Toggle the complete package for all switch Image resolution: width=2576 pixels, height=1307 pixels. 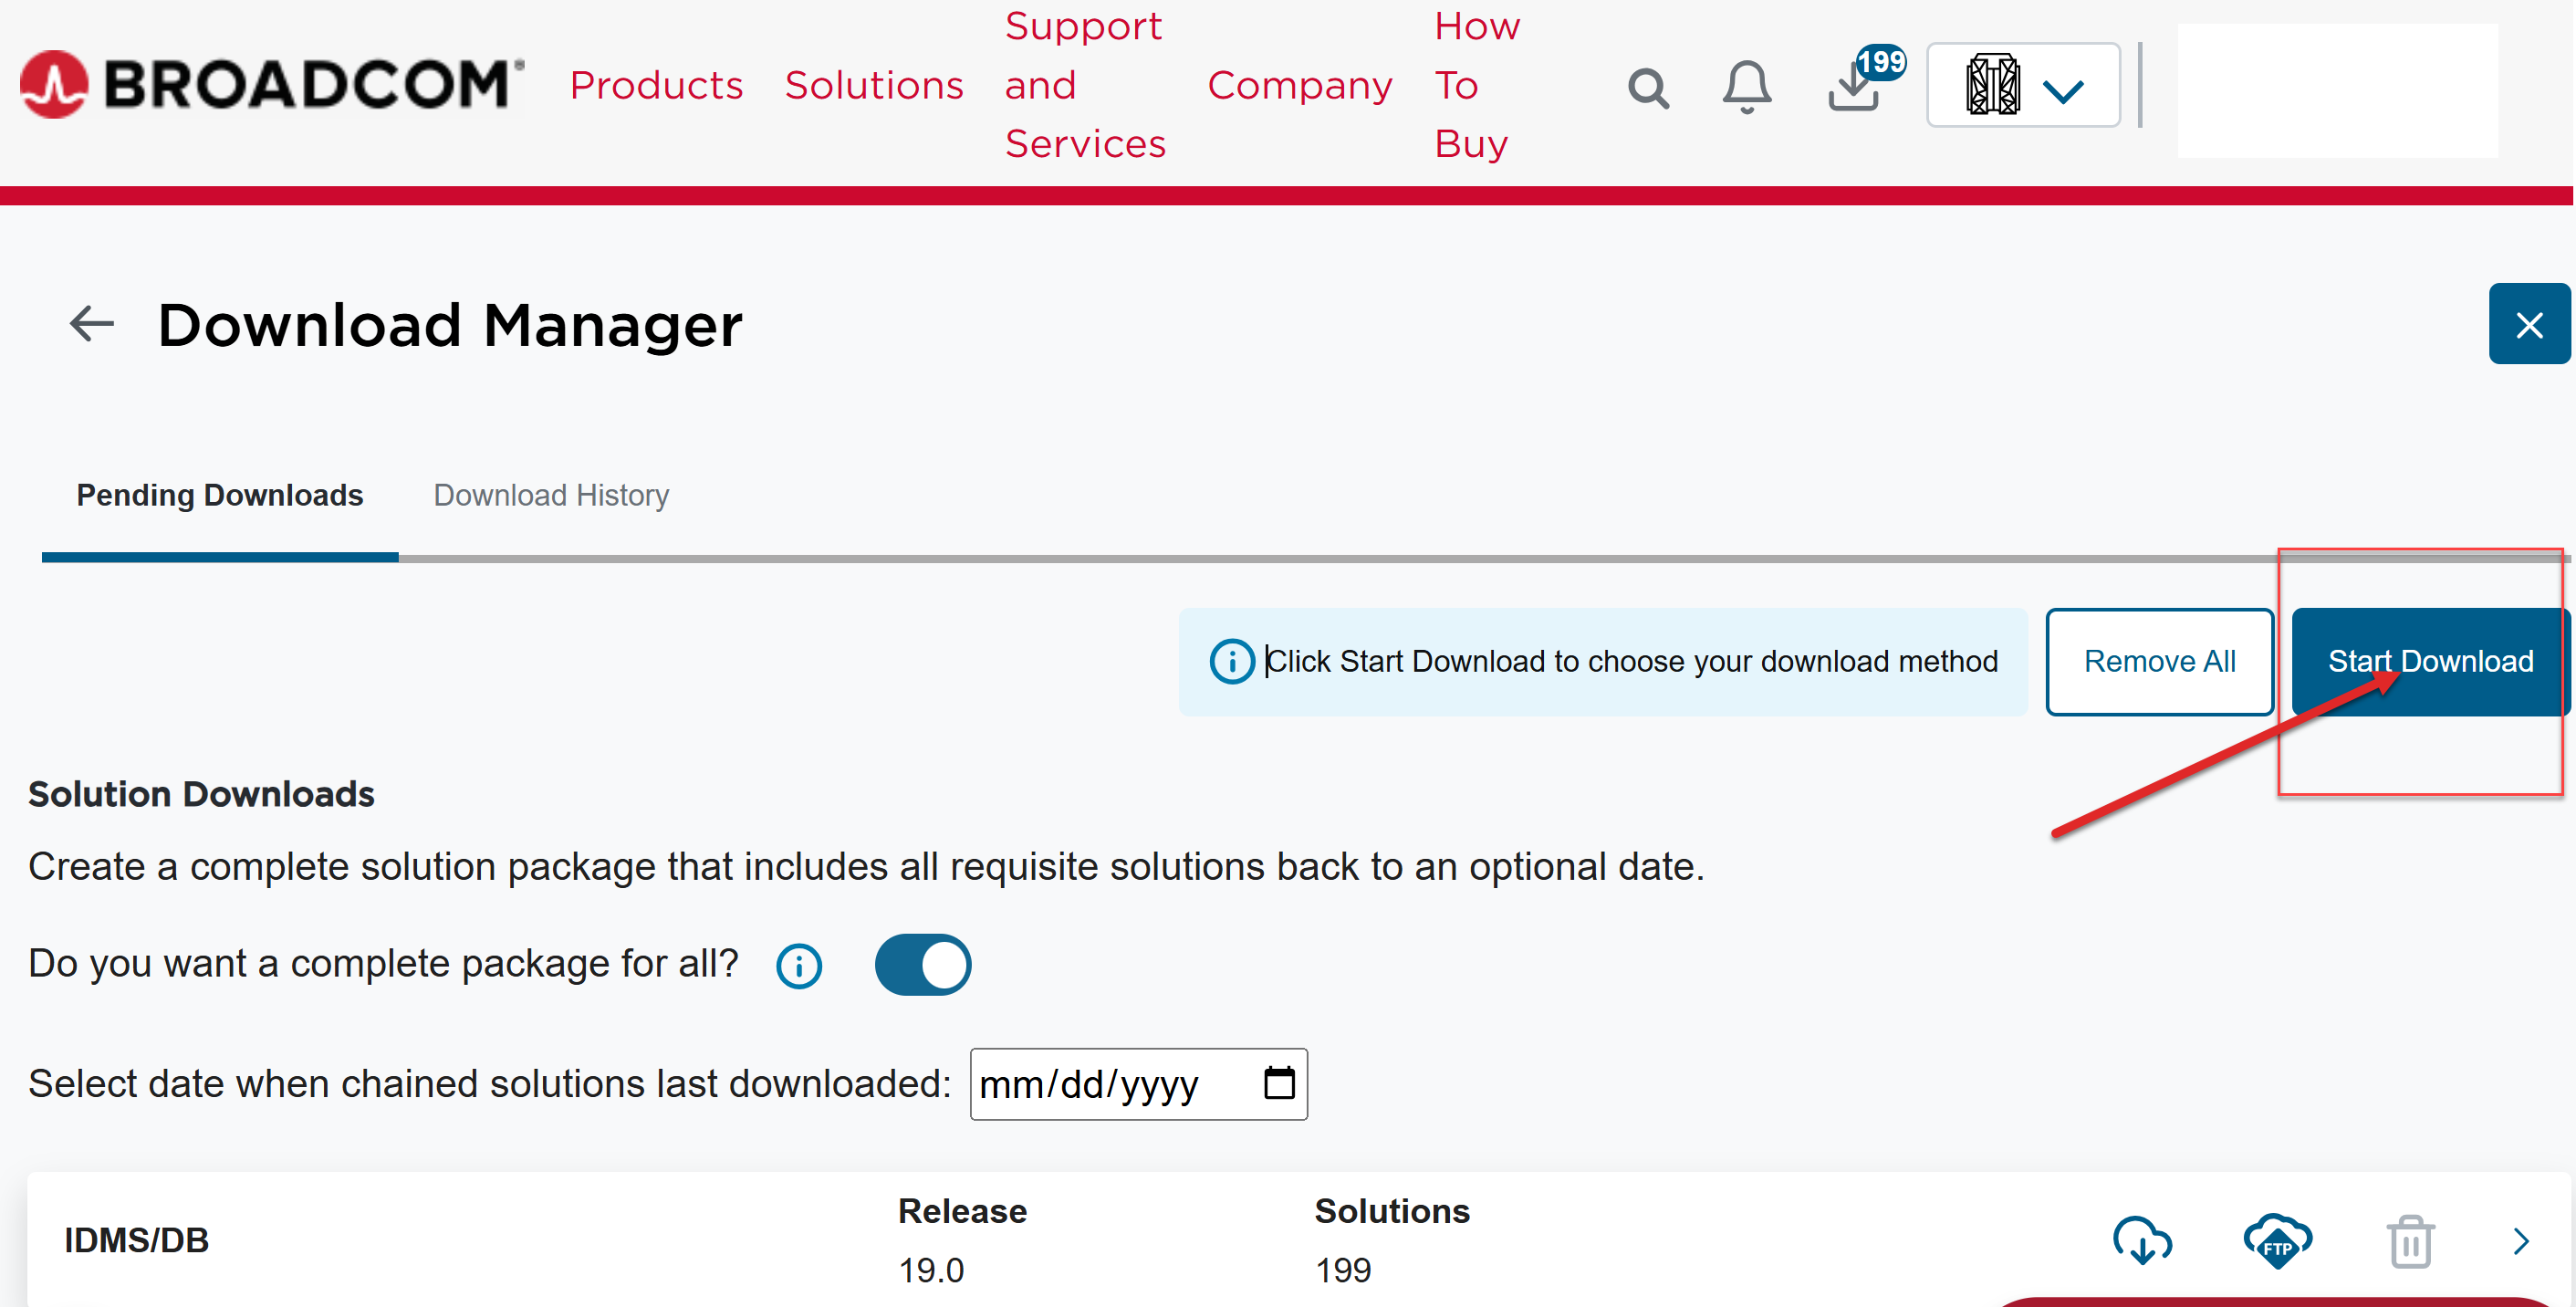click(922, 964)
